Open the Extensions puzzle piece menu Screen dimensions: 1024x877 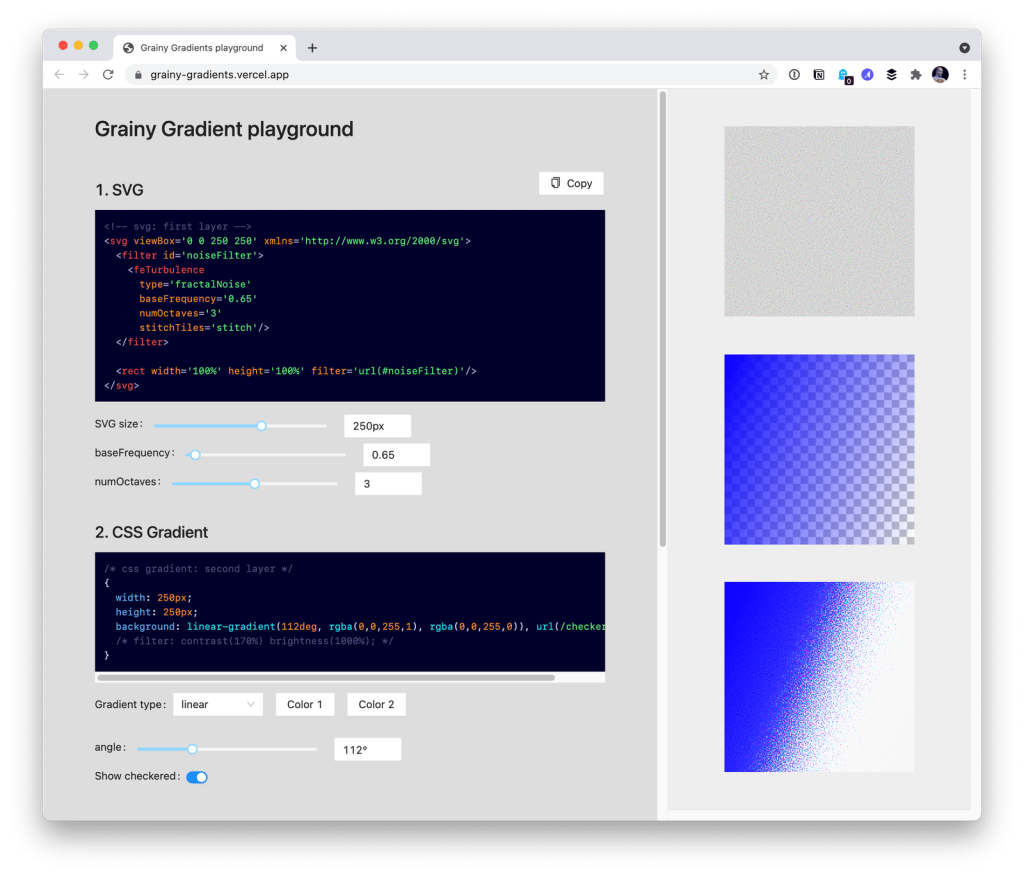pos(915,75)
